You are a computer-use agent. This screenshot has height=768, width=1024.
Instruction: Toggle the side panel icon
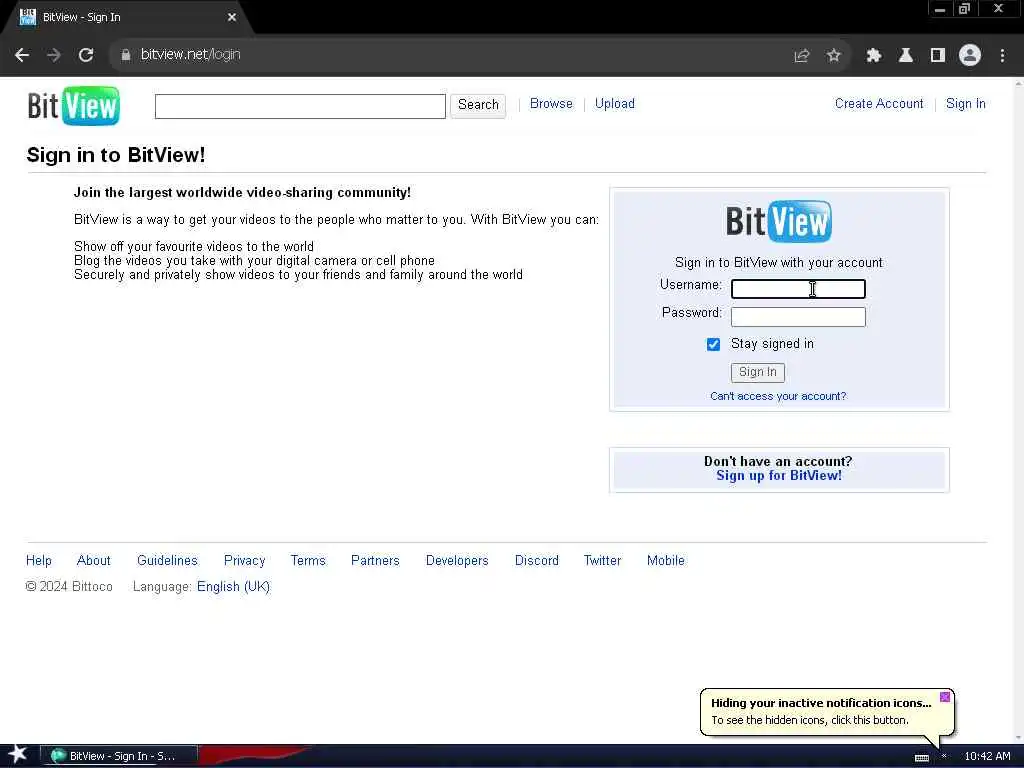937,56
